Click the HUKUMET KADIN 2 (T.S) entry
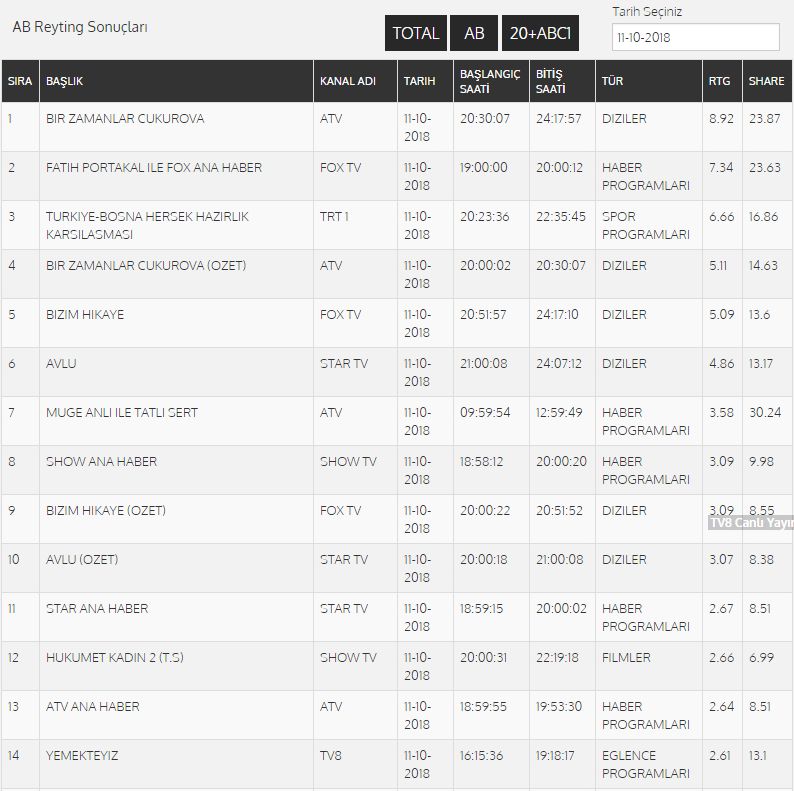This screenshot has width=794, height=791. coord(115,657)
